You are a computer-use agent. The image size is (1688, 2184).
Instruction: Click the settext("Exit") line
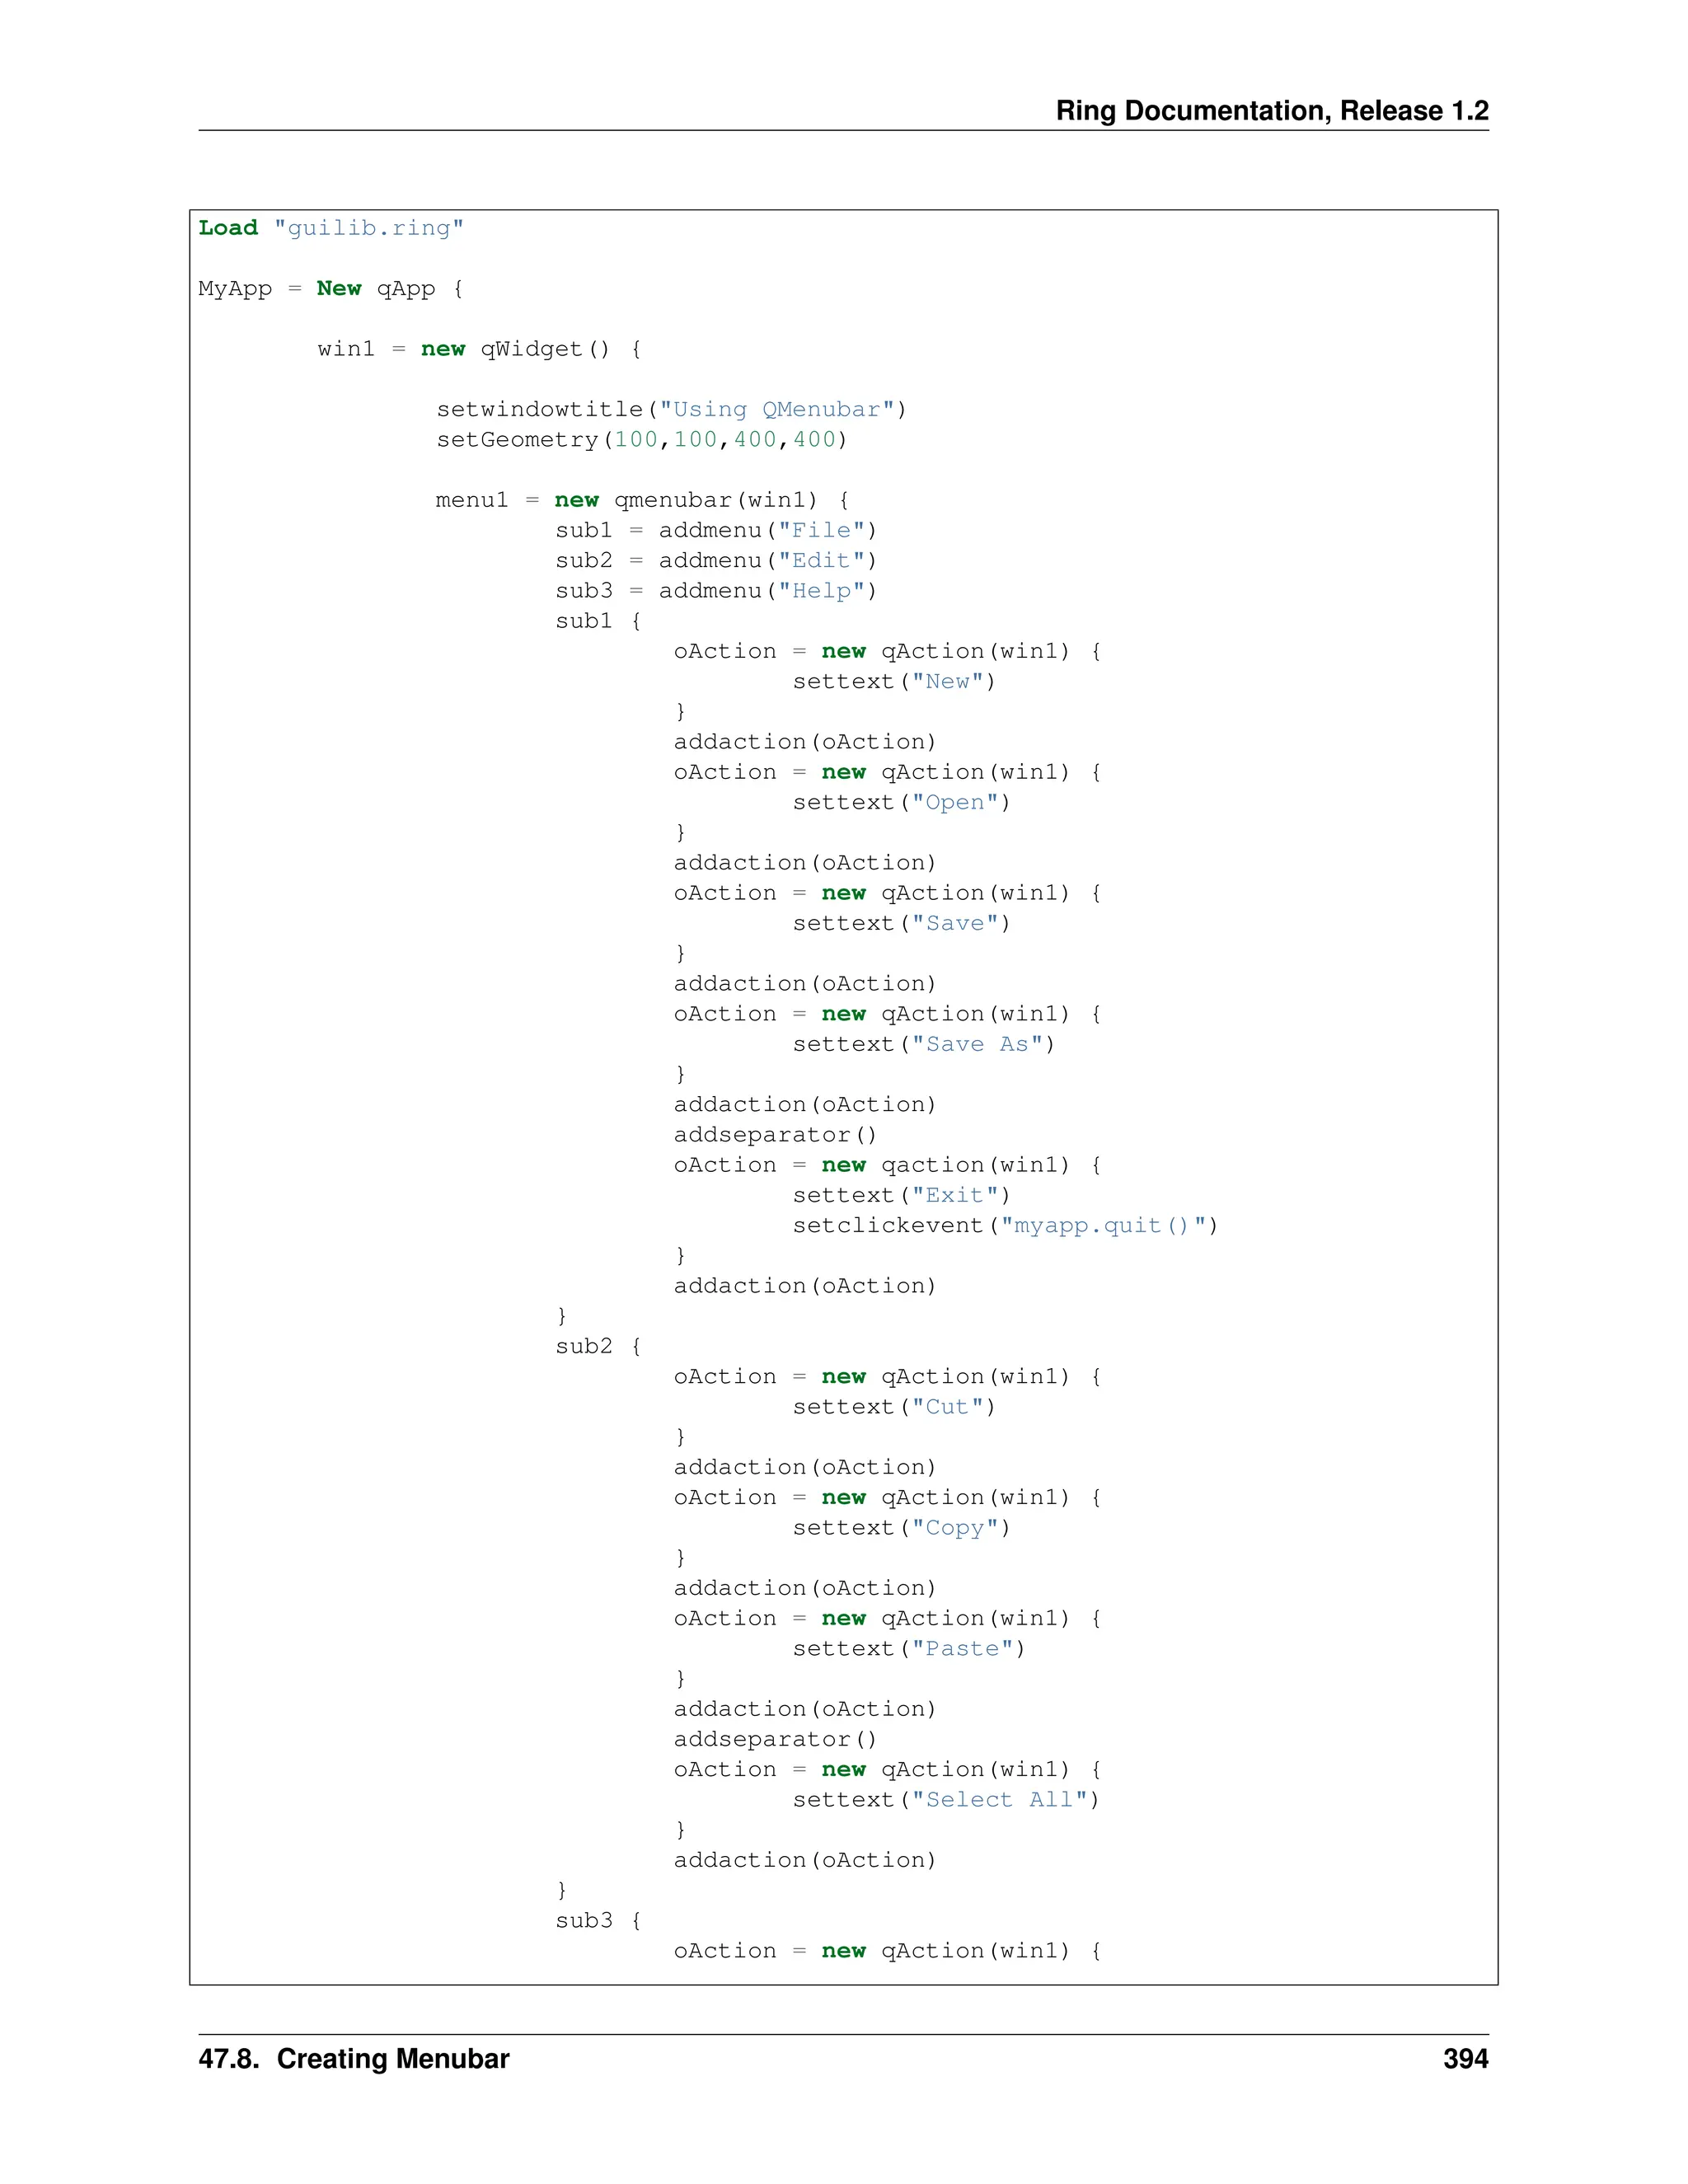click(901, 1196)
